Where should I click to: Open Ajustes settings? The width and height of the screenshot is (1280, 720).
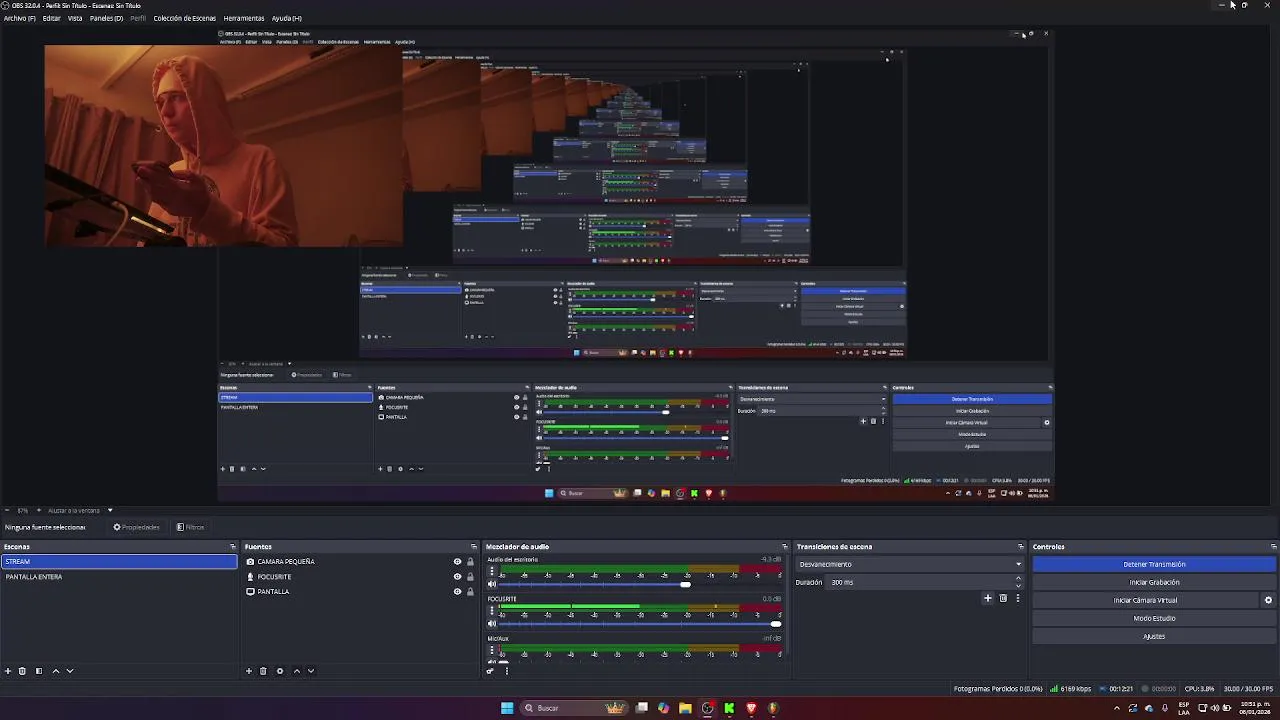(1154, 636)
